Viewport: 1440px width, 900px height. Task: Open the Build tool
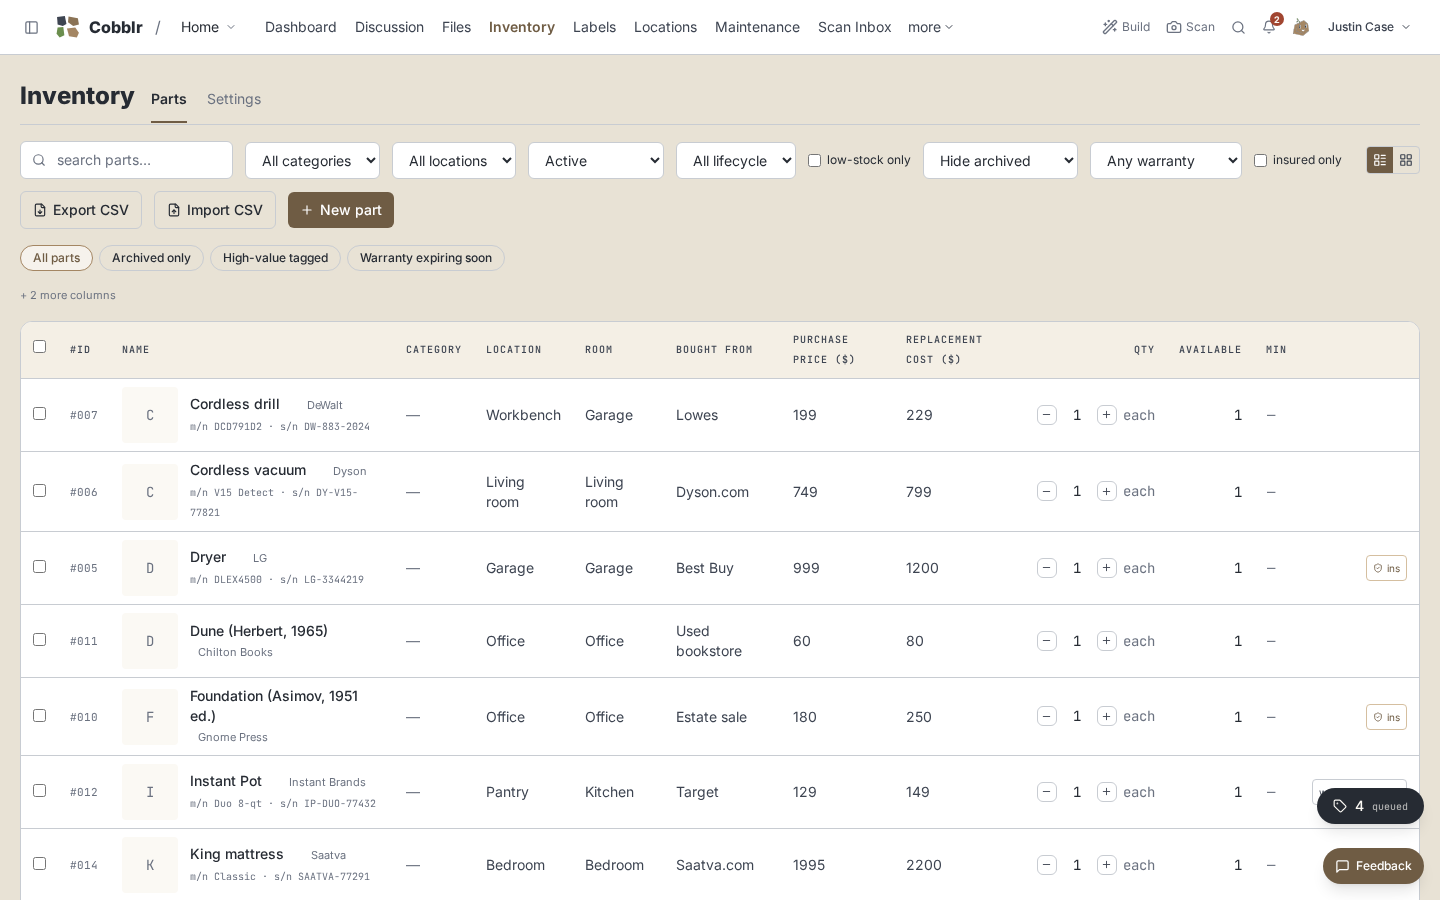point(1126,27)
